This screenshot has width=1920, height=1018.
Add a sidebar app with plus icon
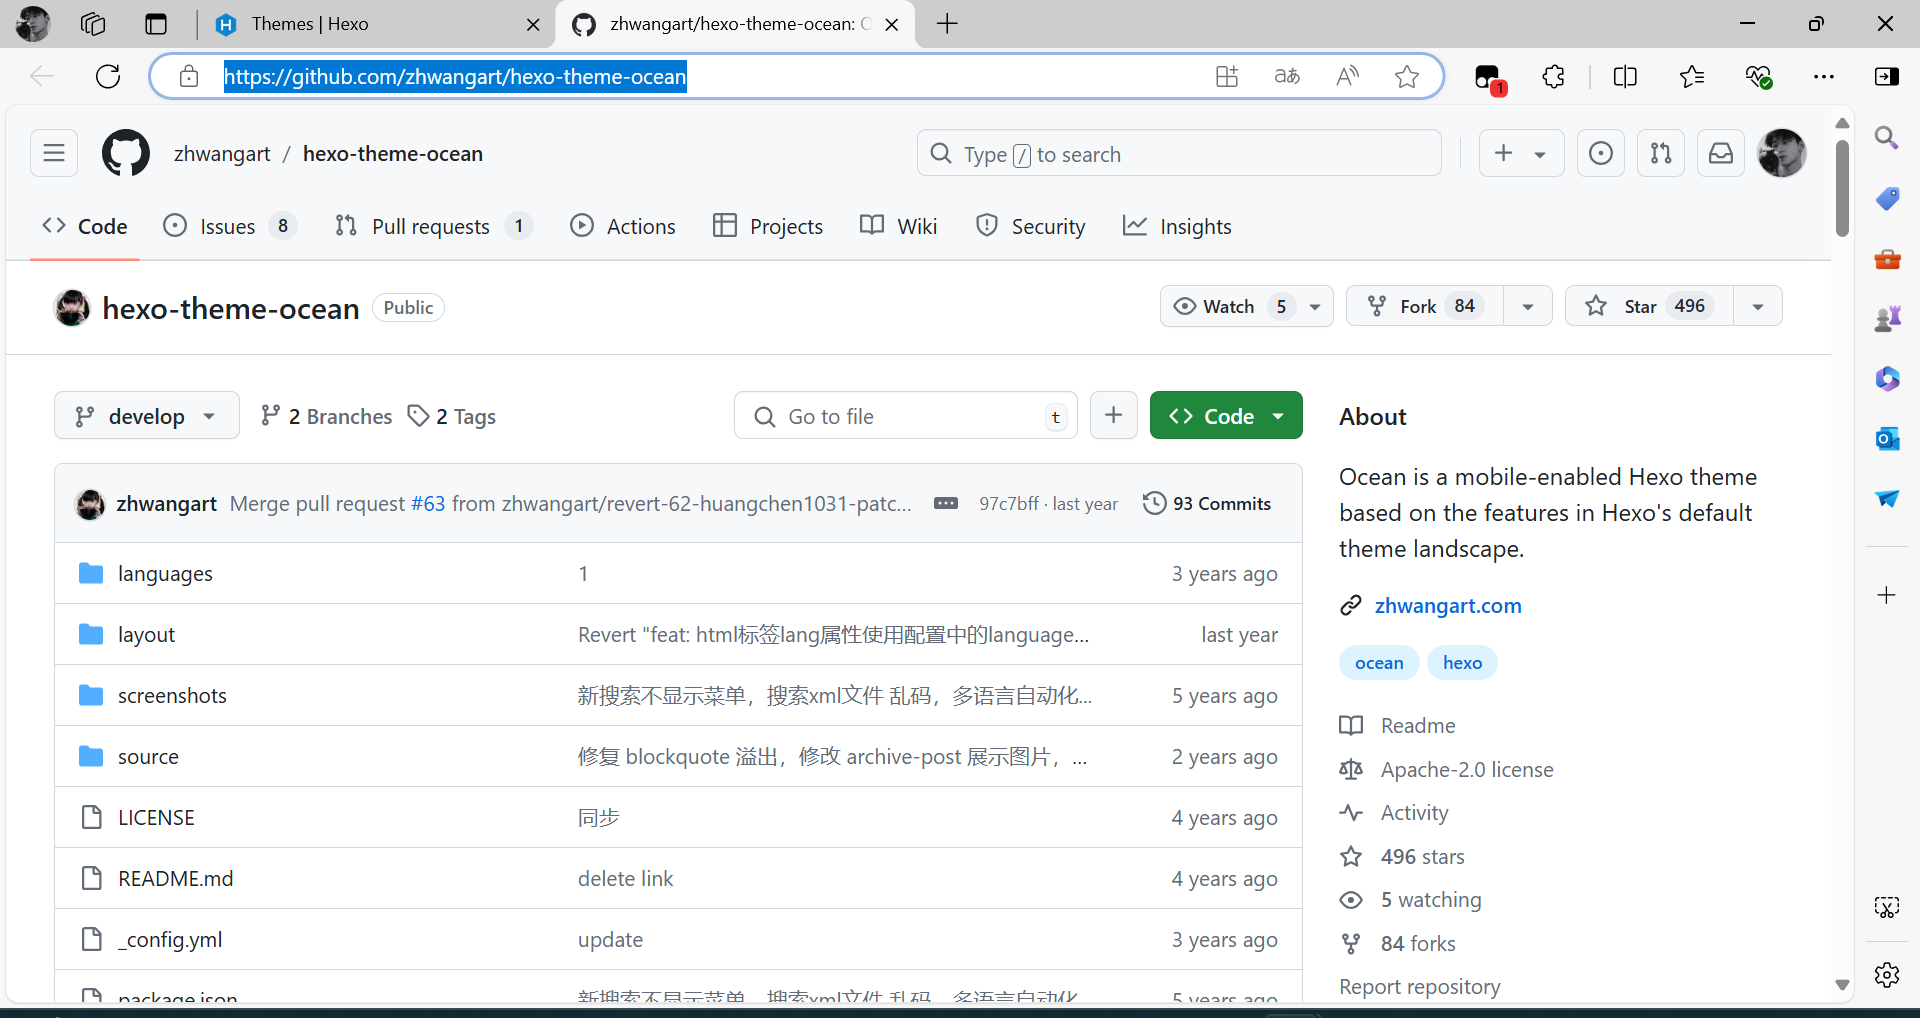1887,595
